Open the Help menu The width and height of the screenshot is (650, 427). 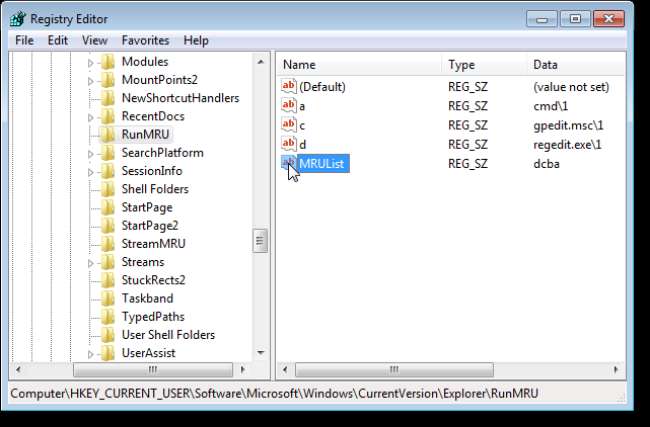tap(196, 41)
